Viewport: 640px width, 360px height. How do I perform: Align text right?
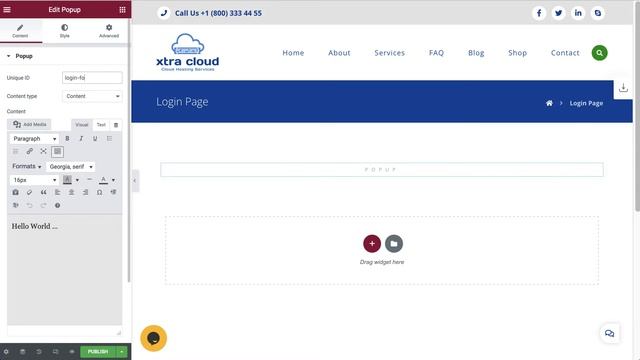pyautogui.click(x=85, y=192)
